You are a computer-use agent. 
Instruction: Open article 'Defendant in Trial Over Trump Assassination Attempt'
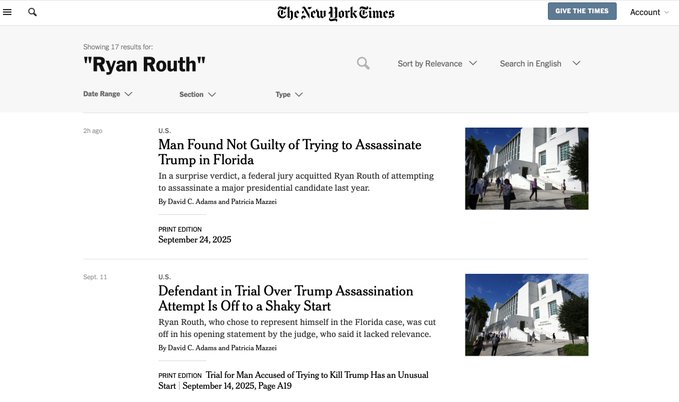point(285,298)
